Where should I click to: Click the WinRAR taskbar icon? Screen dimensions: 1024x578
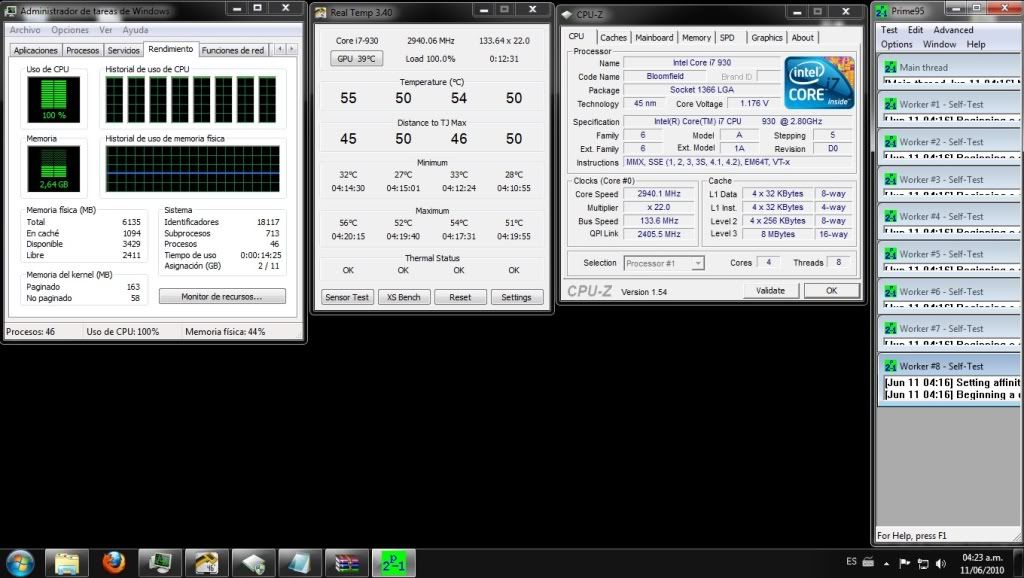346,563
